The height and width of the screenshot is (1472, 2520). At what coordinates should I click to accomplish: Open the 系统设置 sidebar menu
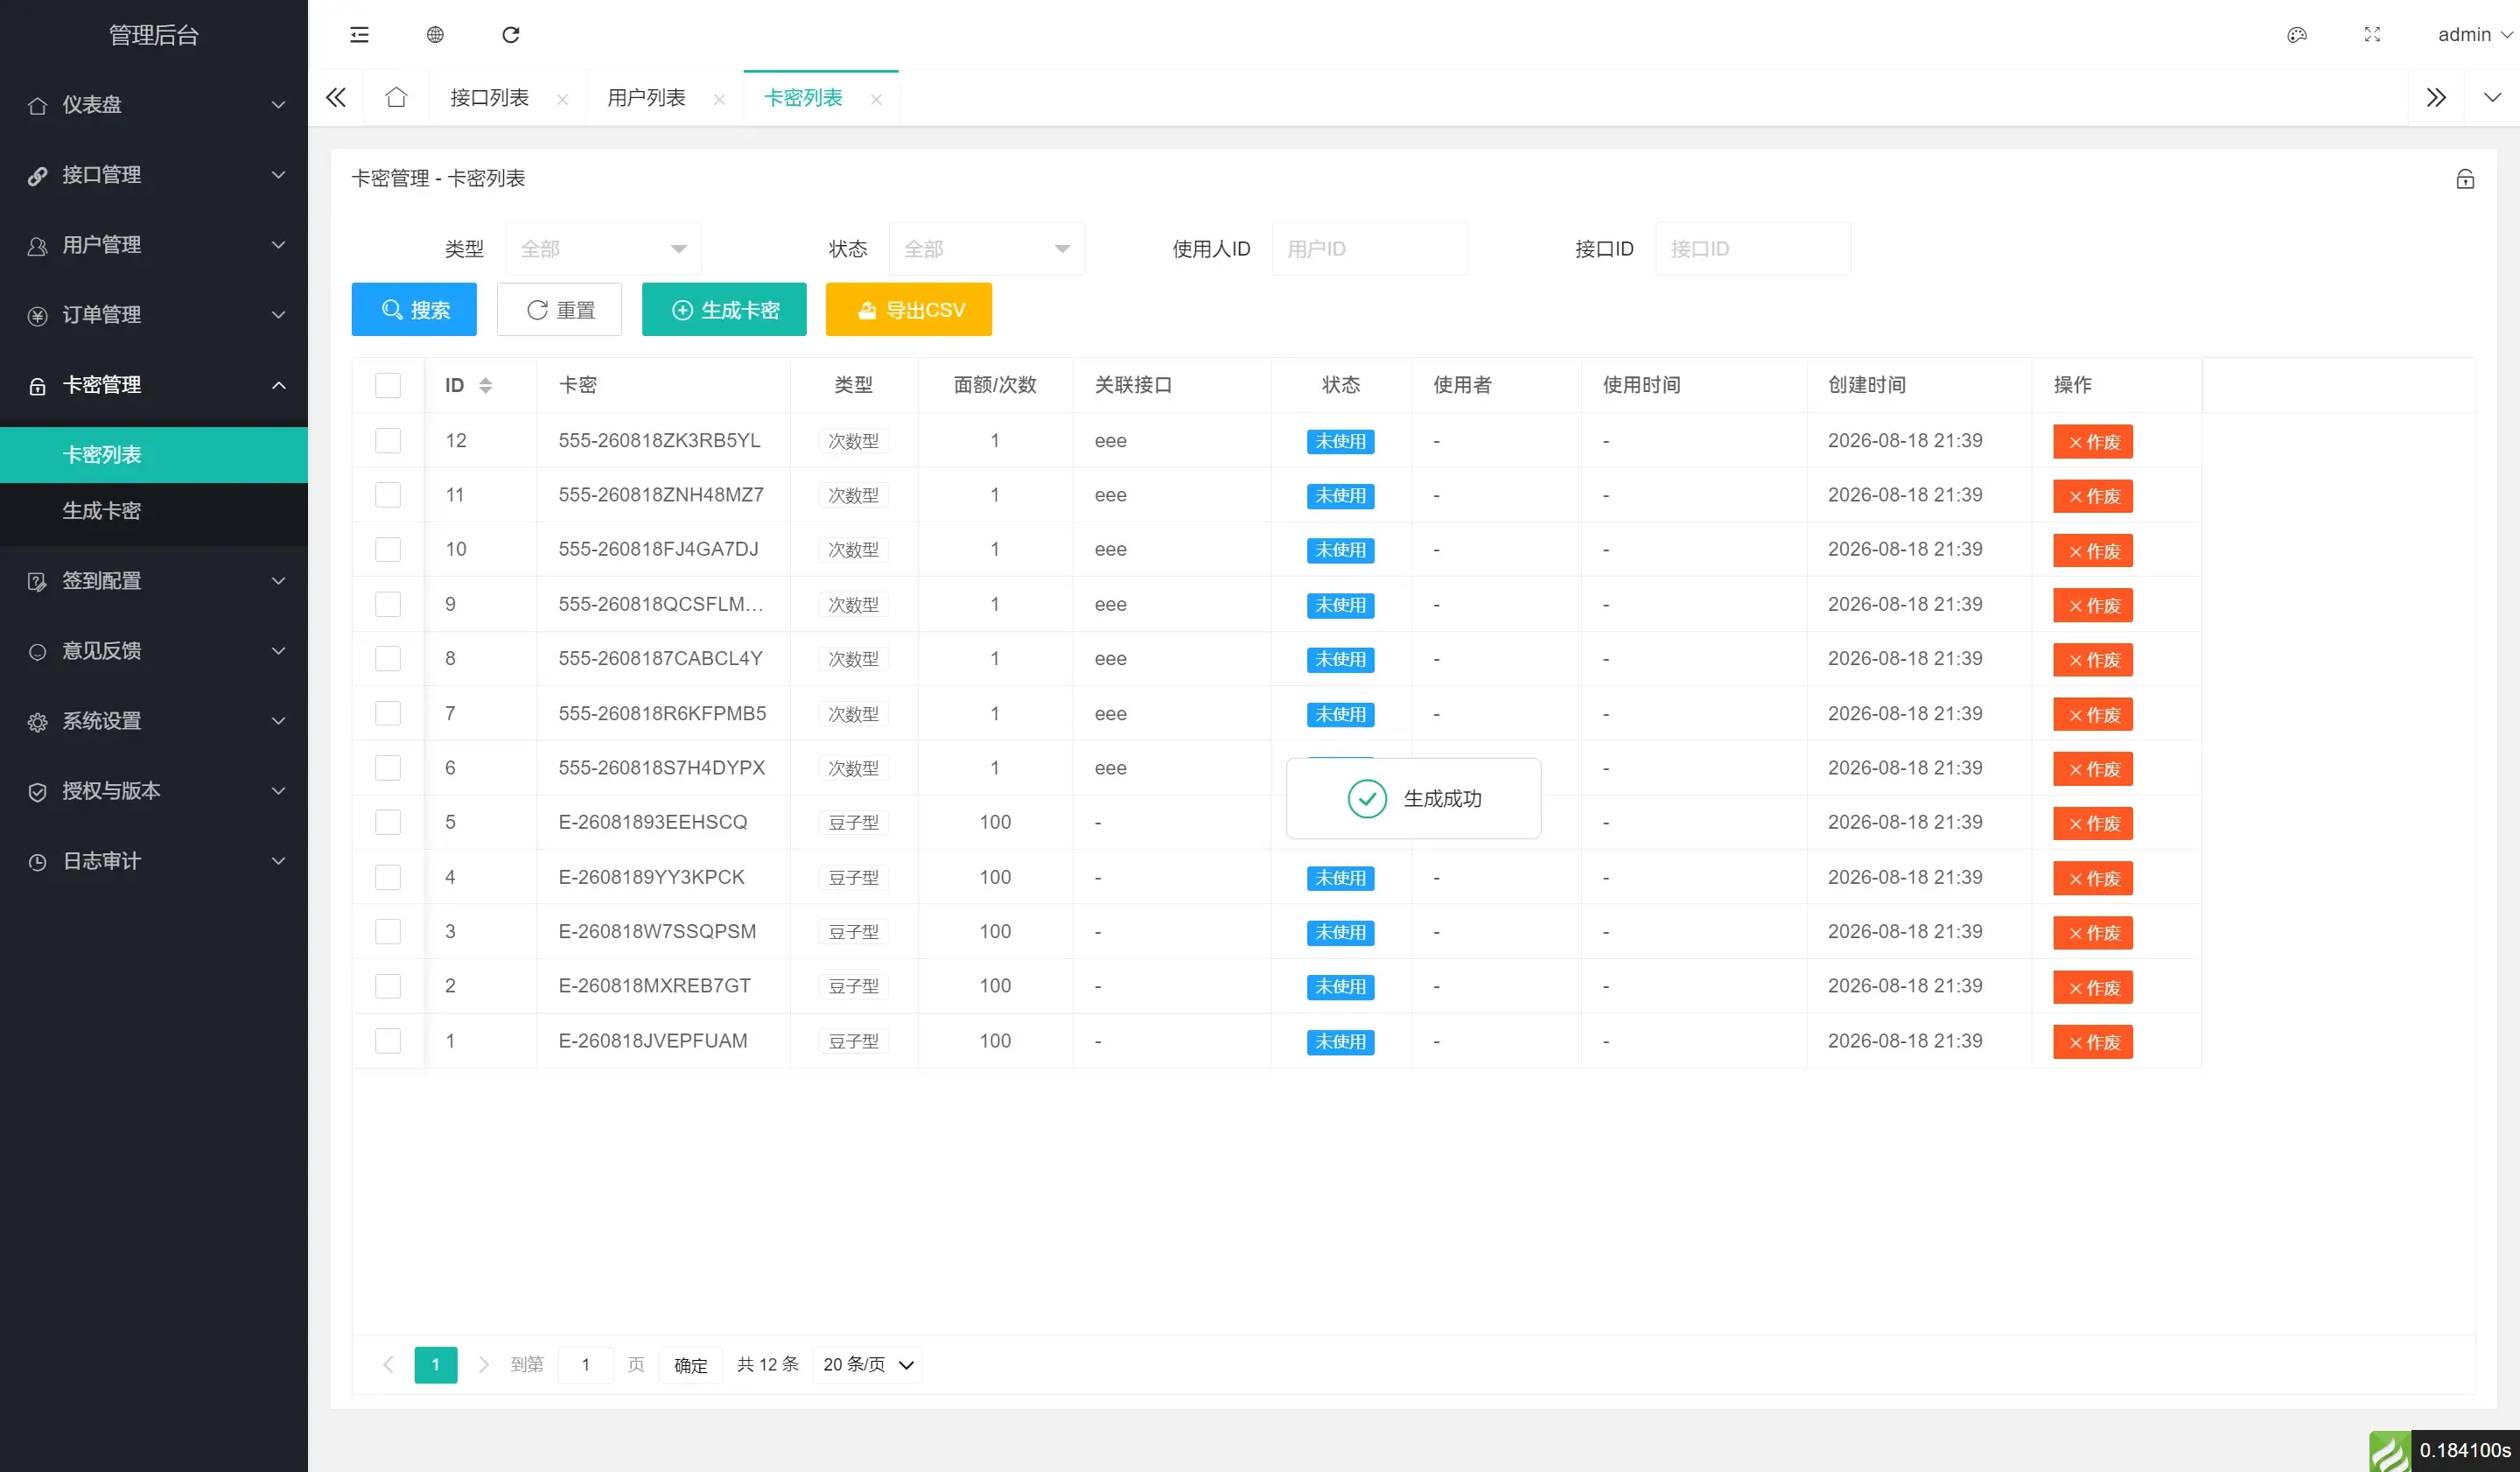(154, 721)
